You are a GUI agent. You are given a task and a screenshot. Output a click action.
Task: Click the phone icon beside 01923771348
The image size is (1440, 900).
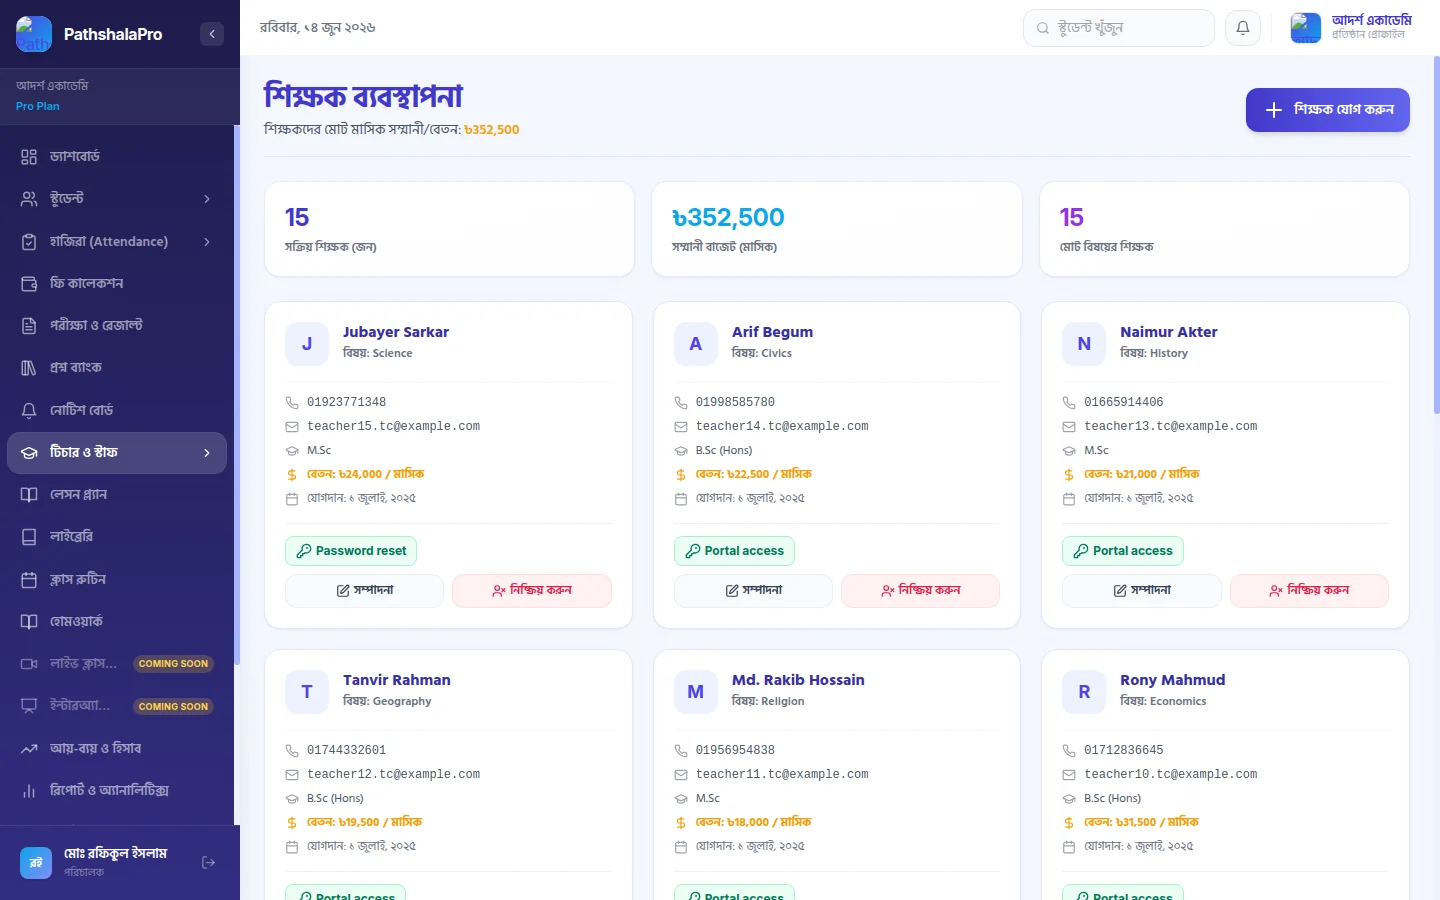pos(292,403)
